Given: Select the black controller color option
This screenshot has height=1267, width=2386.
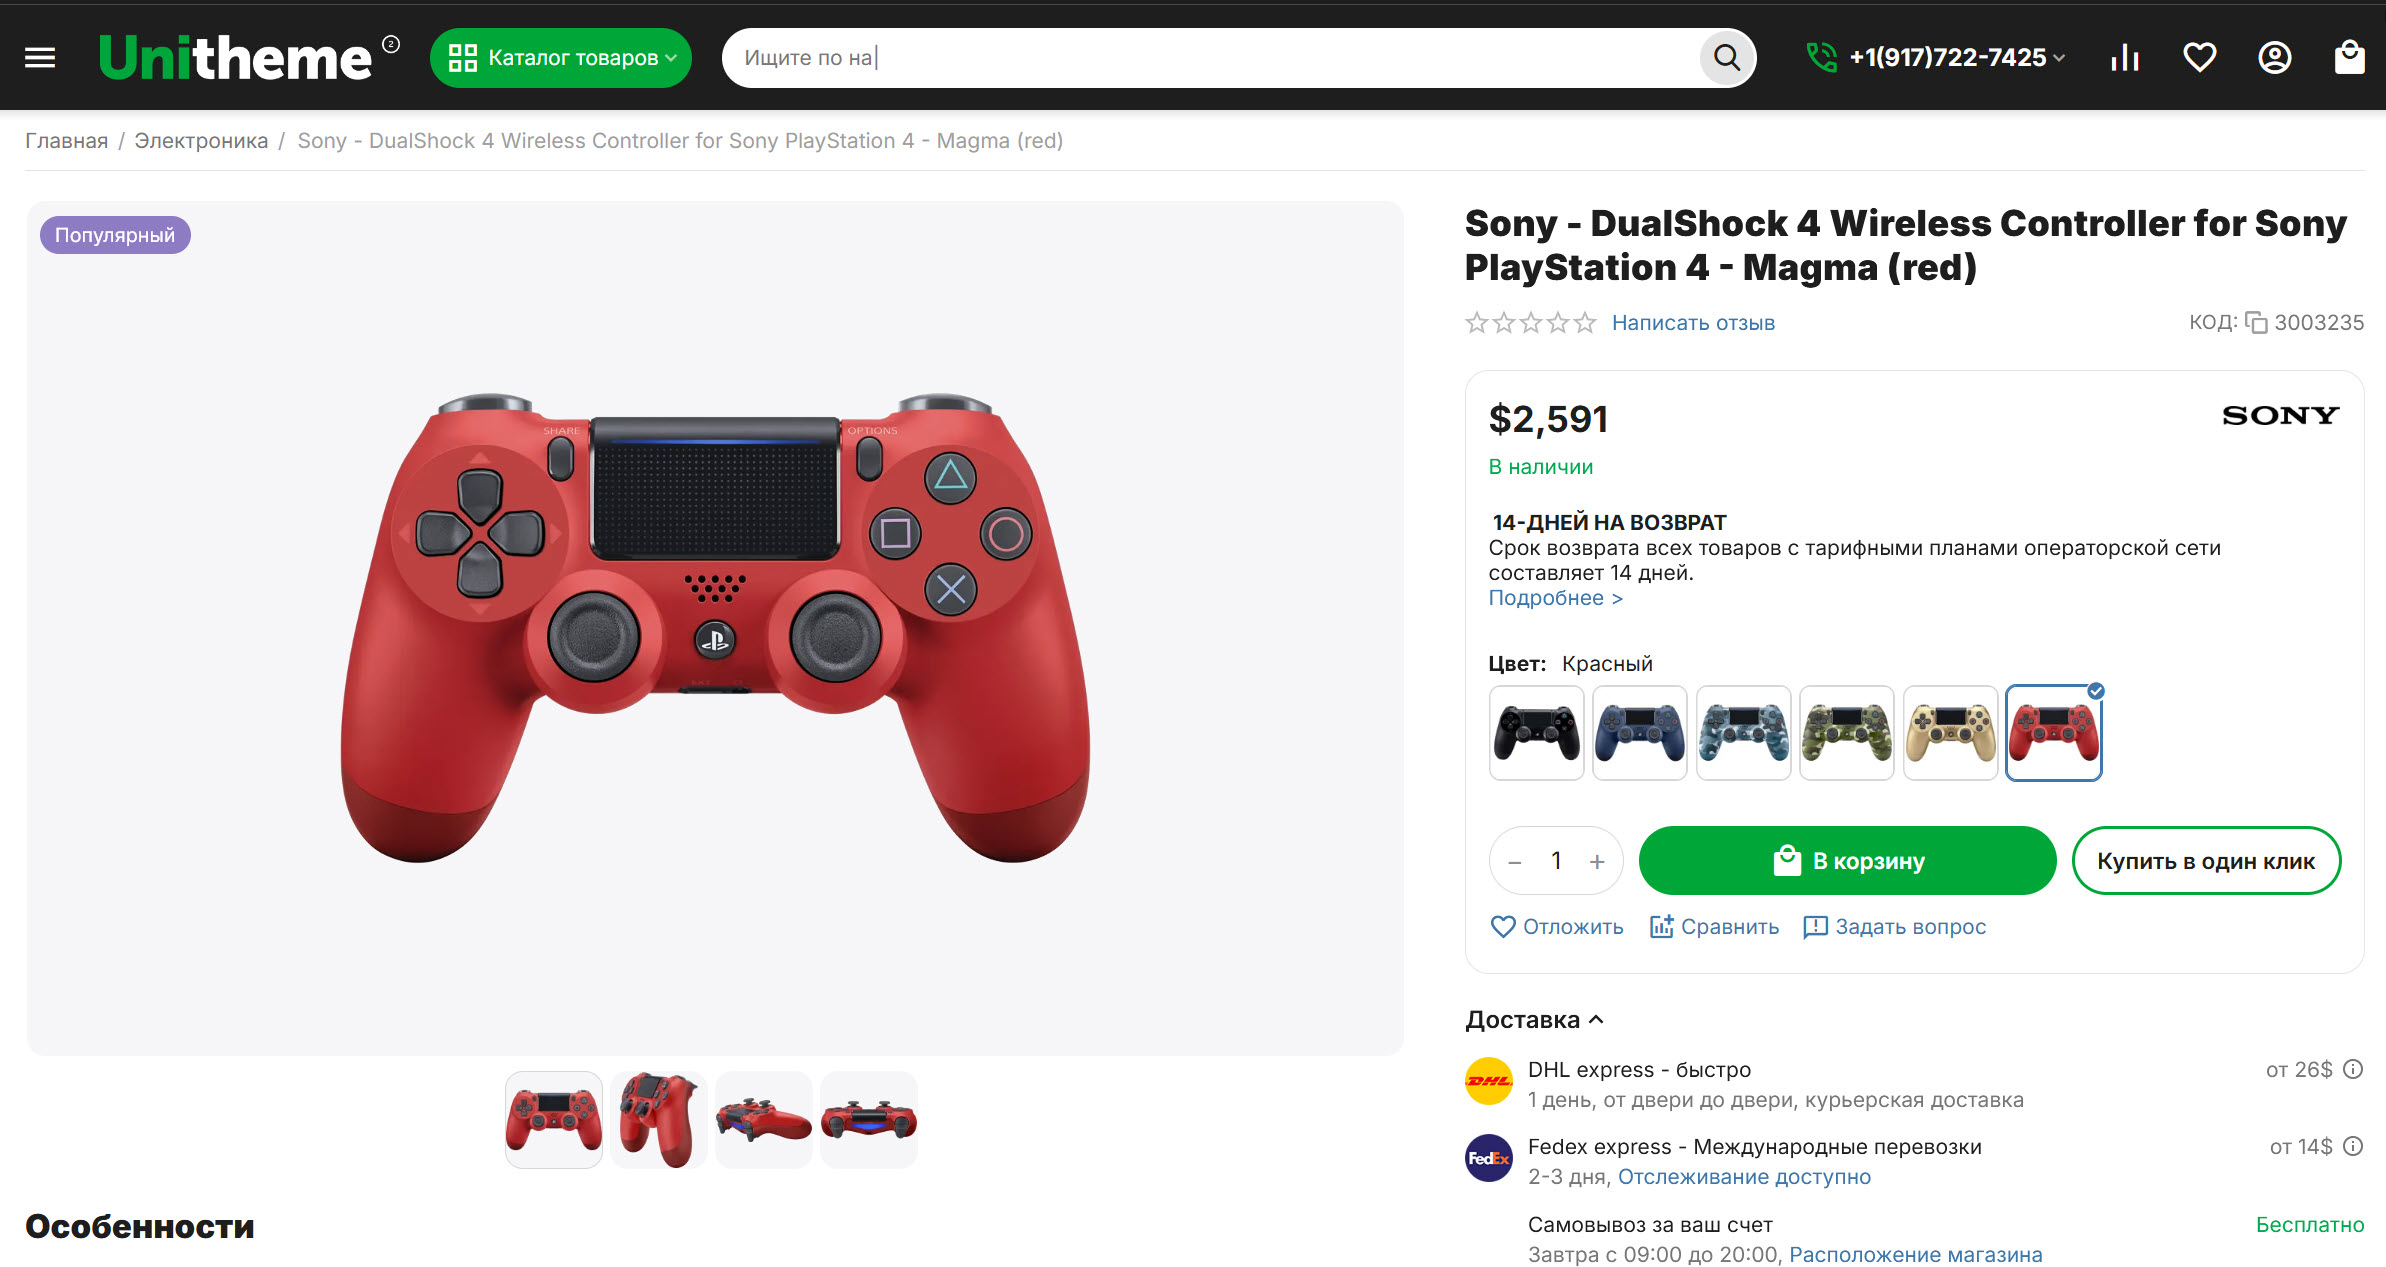Looking at the screenshot, I should tap(1537, 733).
